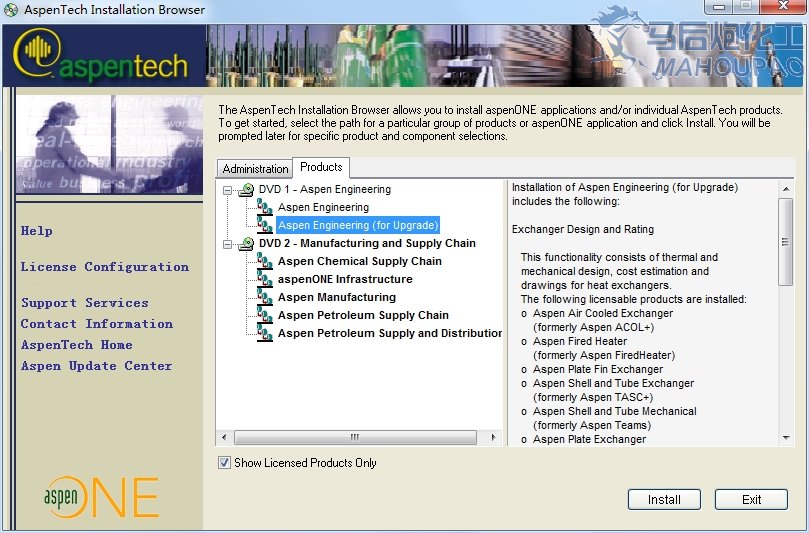Select the Products tab

coord(321,167)
